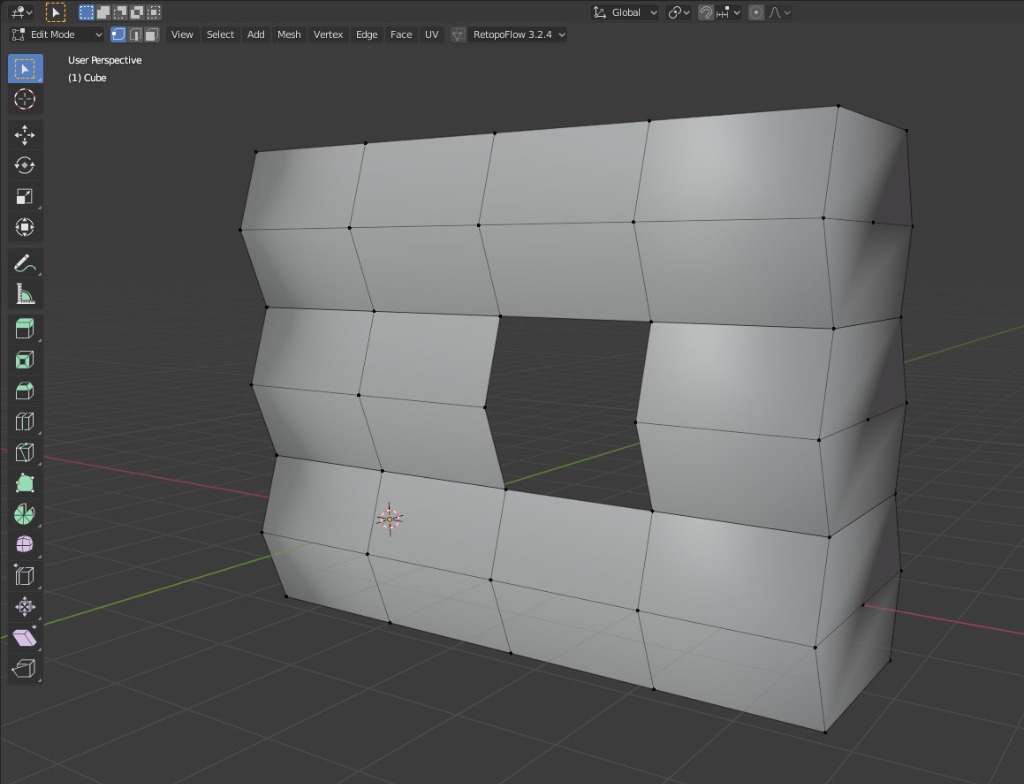Enable proportional editing
This screenshot has width=1024, height=784.
pos(756,12)
